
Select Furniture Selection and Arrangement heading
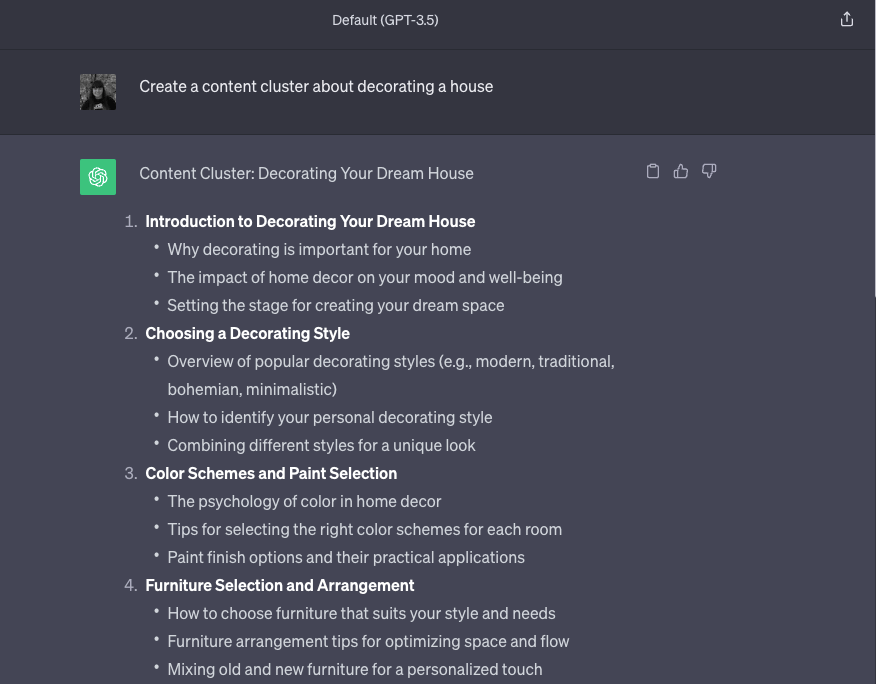point(279,585)
